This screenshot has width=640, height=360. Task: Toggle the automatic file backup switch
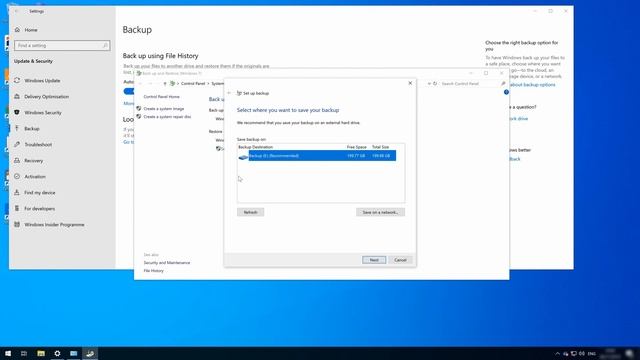(129, 91)
